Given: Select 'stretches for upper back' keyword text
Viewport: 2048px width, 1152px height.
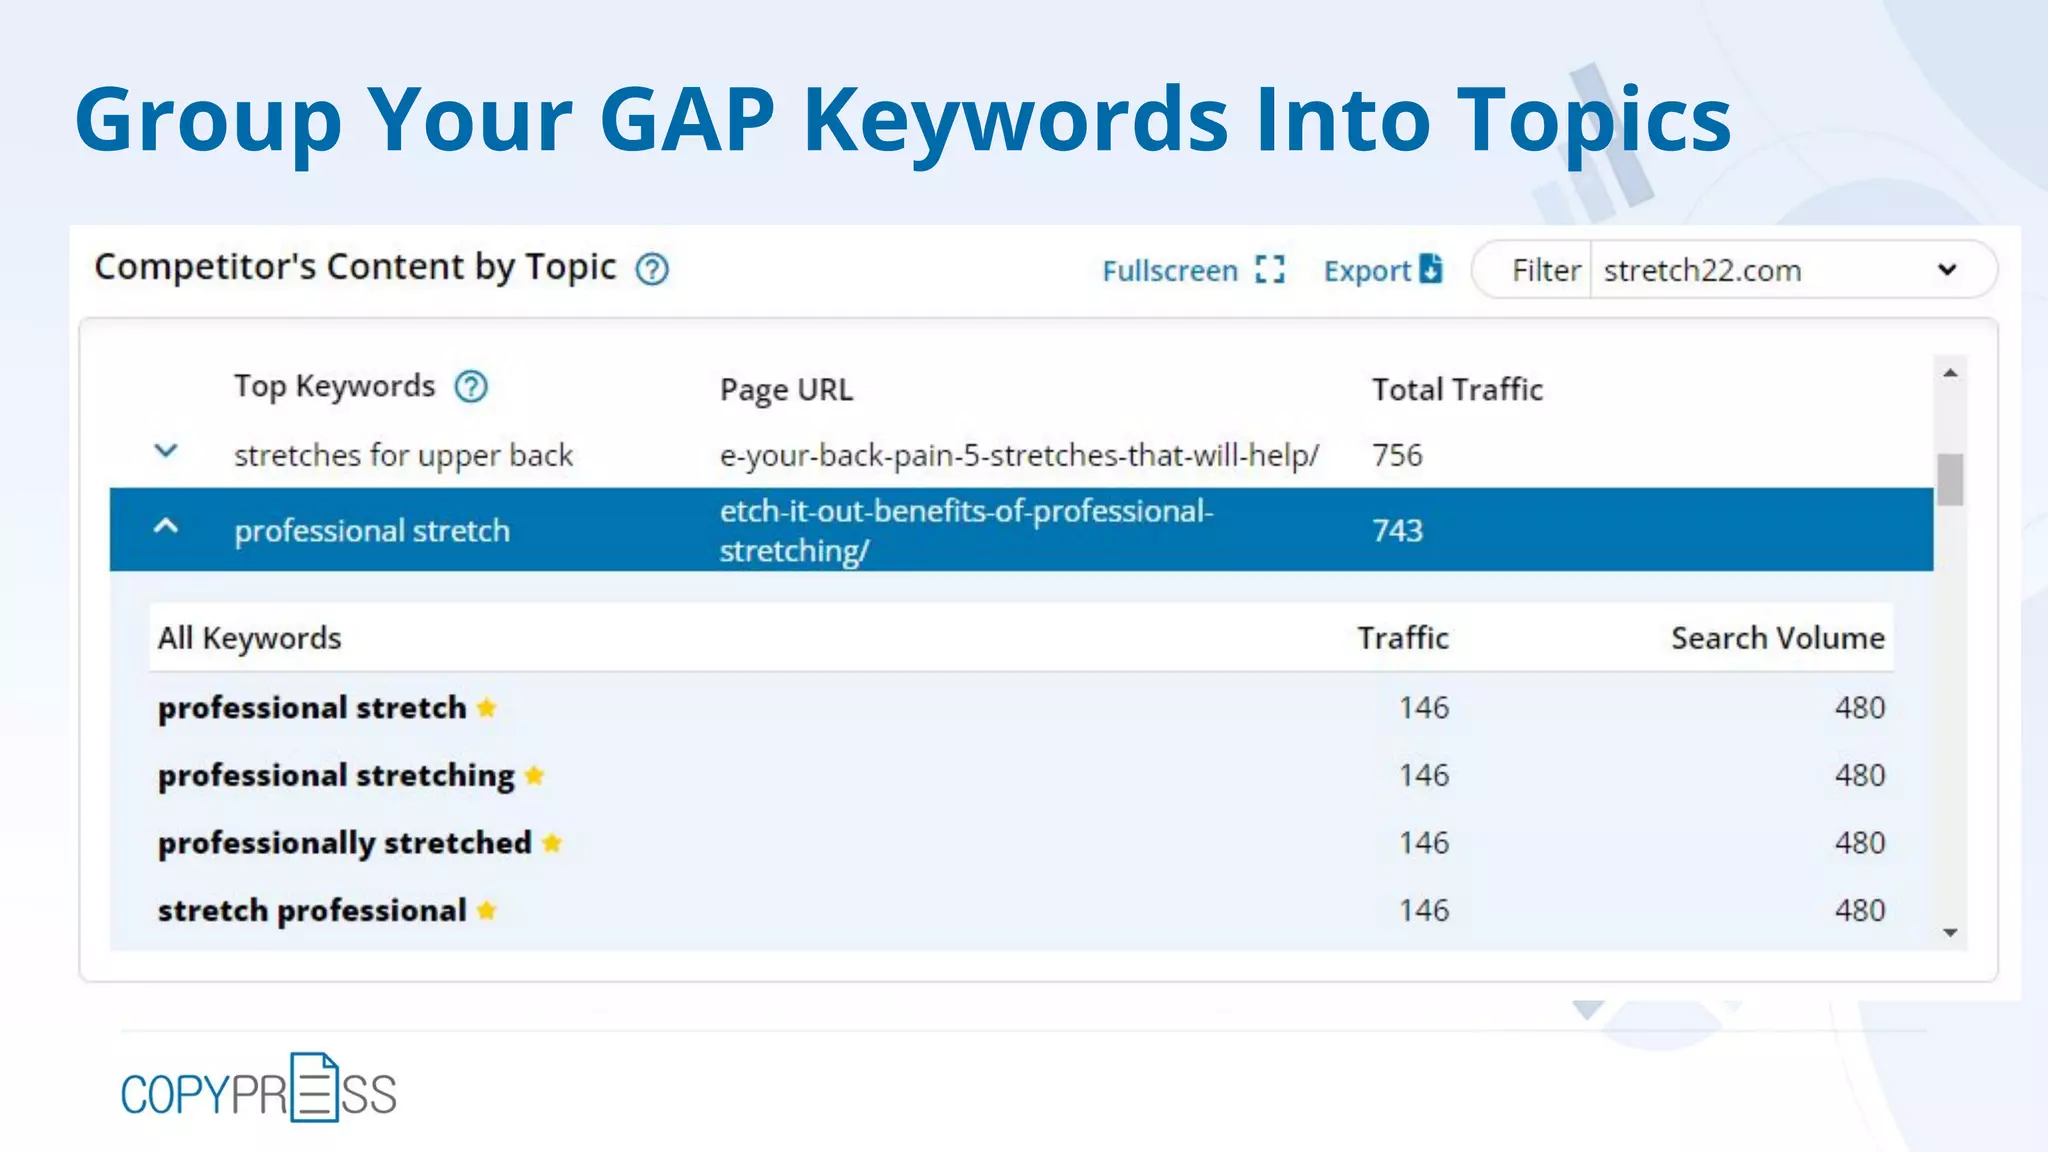Looking at the screenshot, I should pyautogui.click(x=404, y=456).
